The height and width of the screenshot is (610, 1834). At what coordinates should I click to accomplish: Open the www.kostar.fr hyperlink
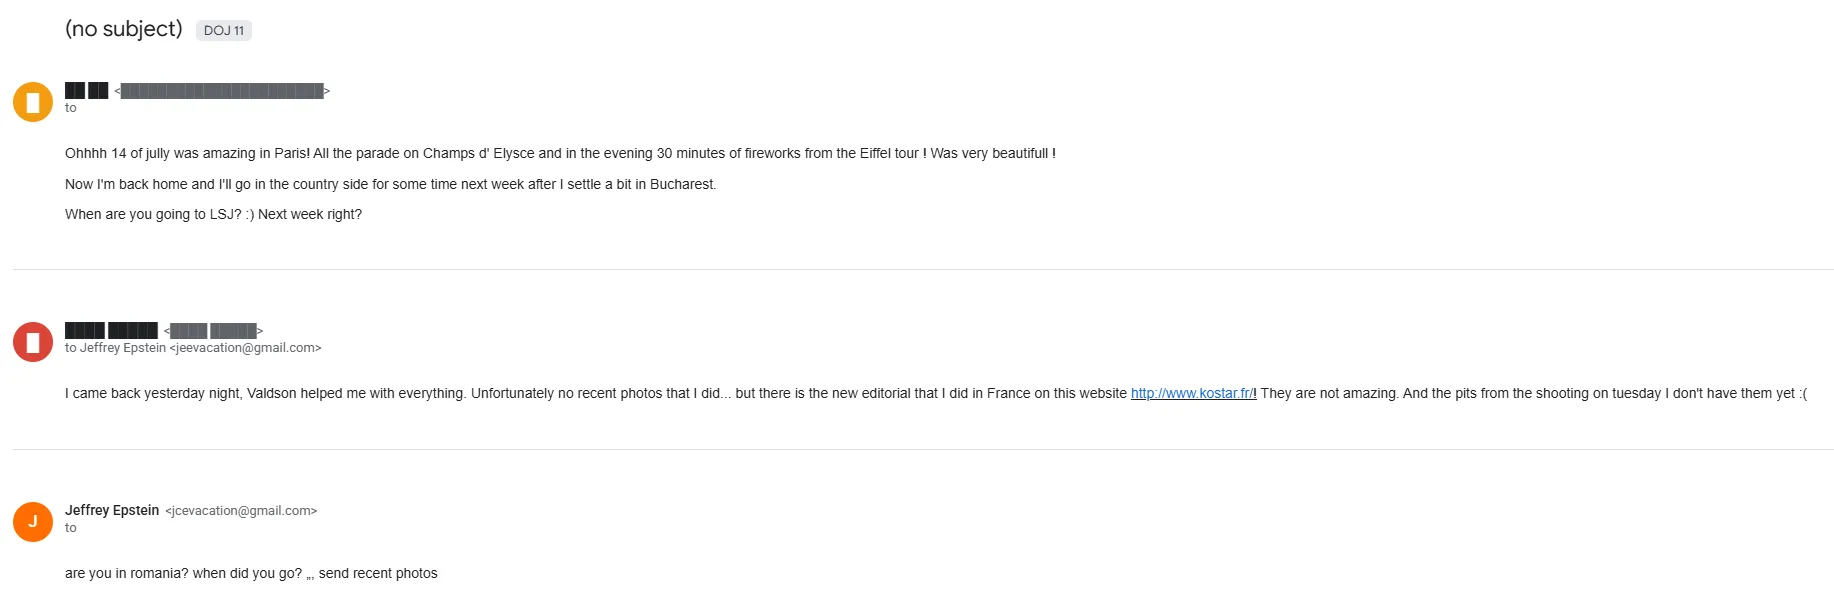[x=1192, y=393]
